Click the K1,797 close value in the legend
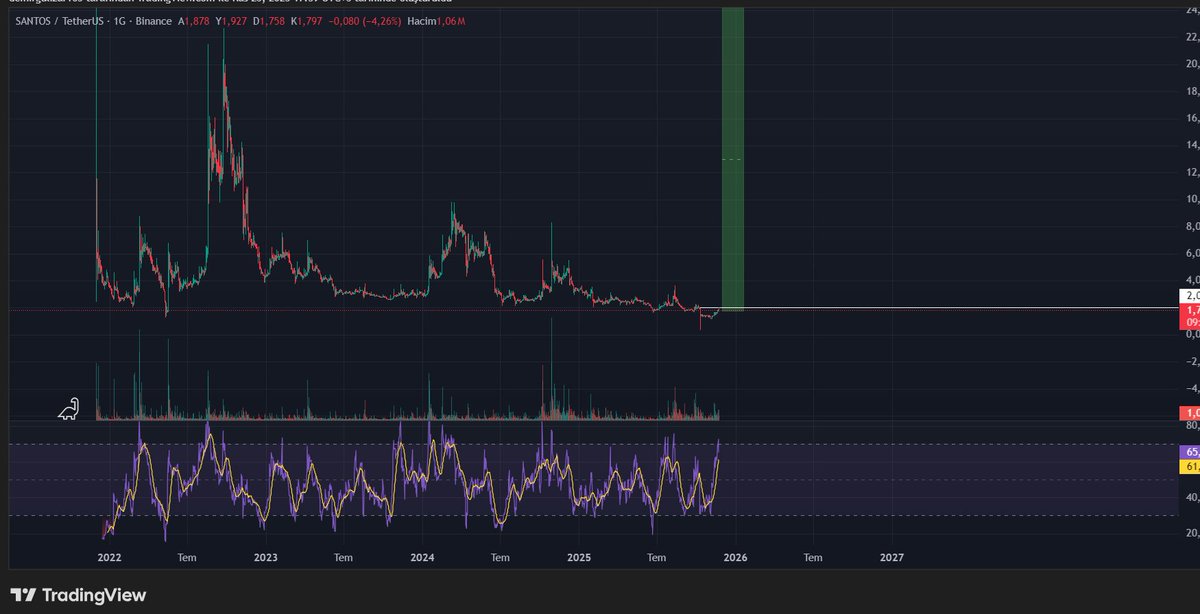 [305, 21]
